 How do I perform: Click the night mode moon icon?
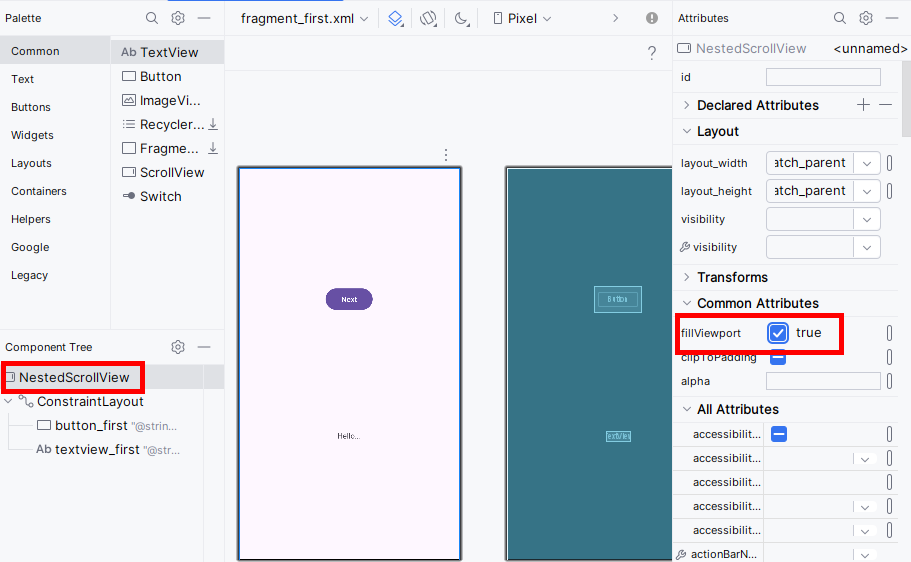click(x=461, y=18)
